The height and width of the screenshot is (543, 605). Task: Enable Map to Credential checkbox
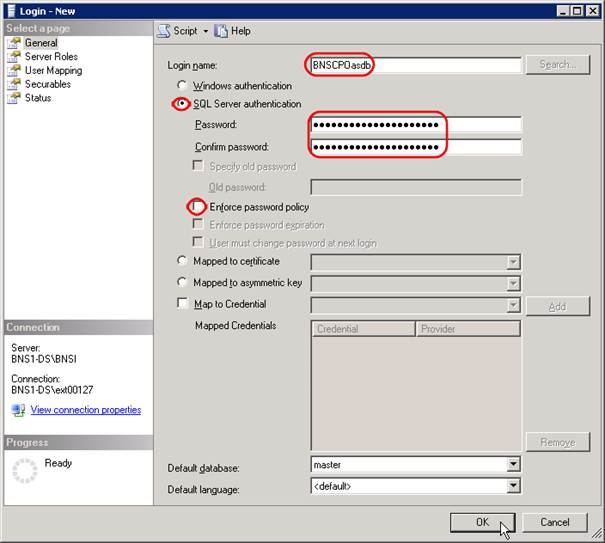(x=183, y=303)
